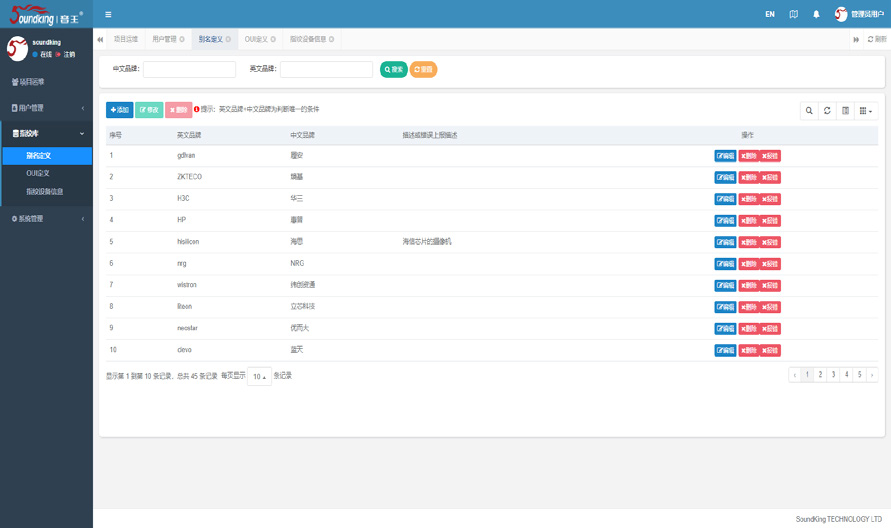This screenshot has width=891, height=528.
Task: Refresh the table with the circular arrows icon
Action: [x=827, y=111]
